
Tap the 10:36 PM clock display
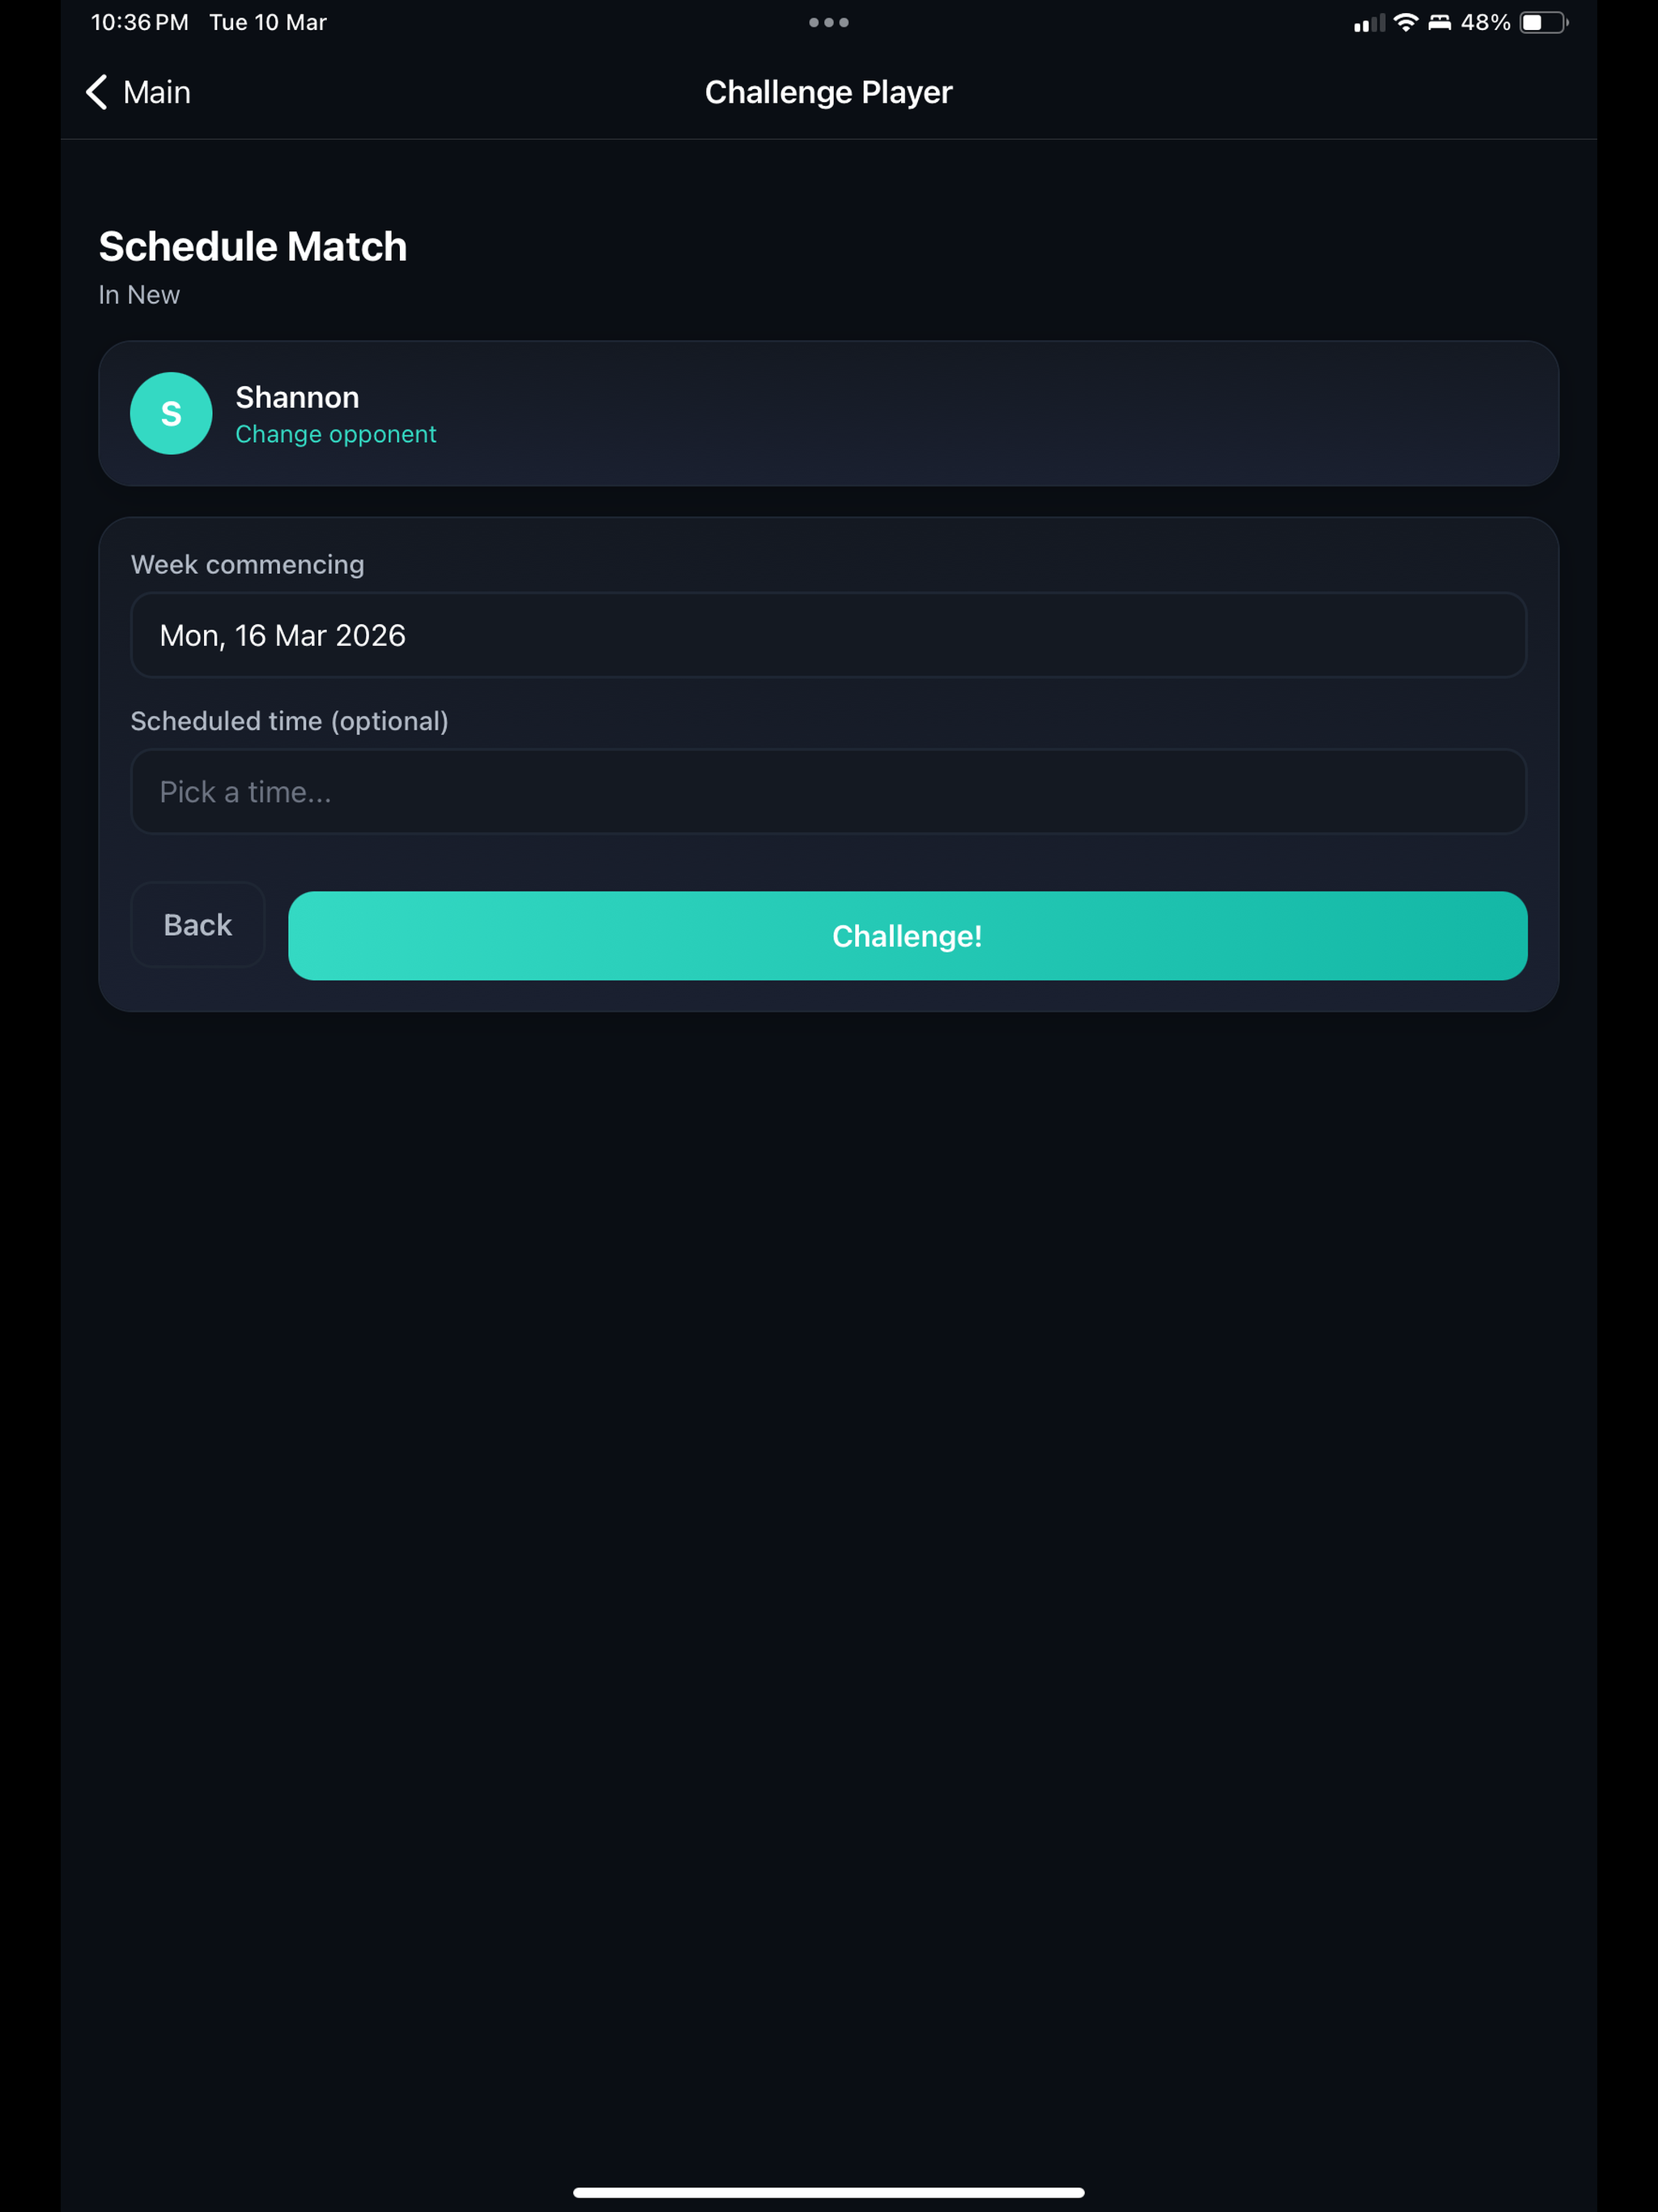(x=139, y=22)
